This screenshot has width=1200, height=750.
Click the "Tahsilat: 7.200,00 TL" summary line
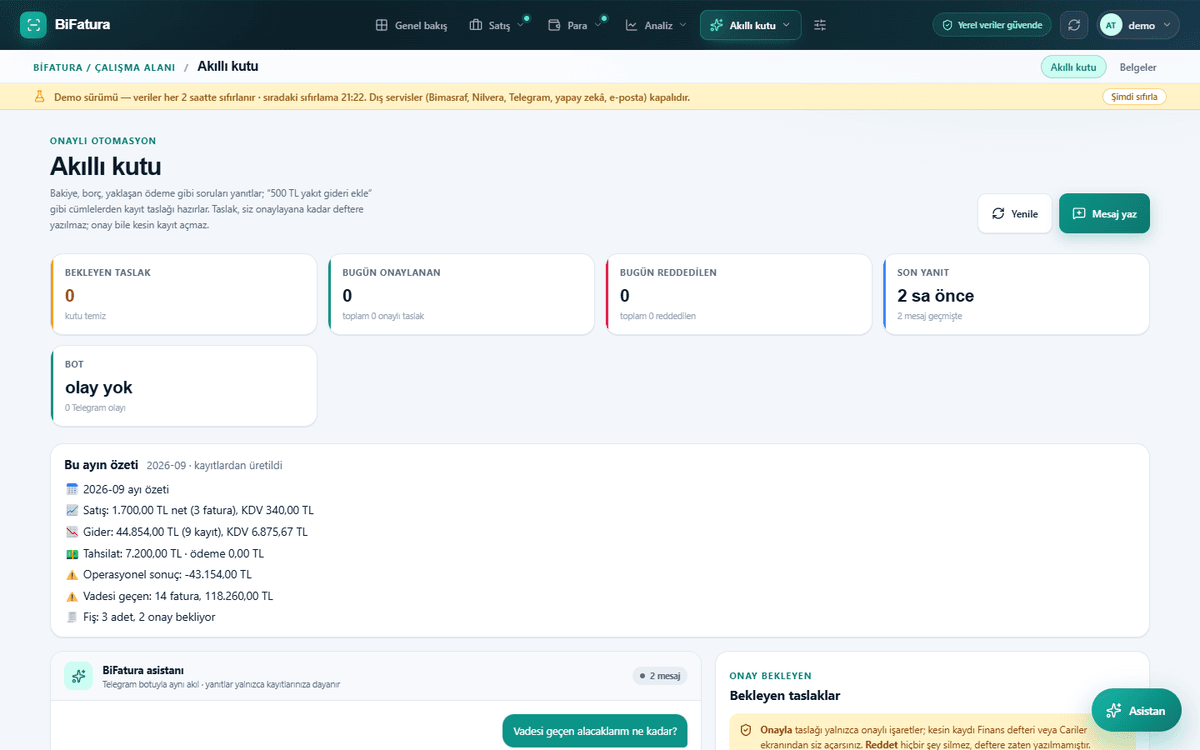pyautogui.click(x=164, y=553)
